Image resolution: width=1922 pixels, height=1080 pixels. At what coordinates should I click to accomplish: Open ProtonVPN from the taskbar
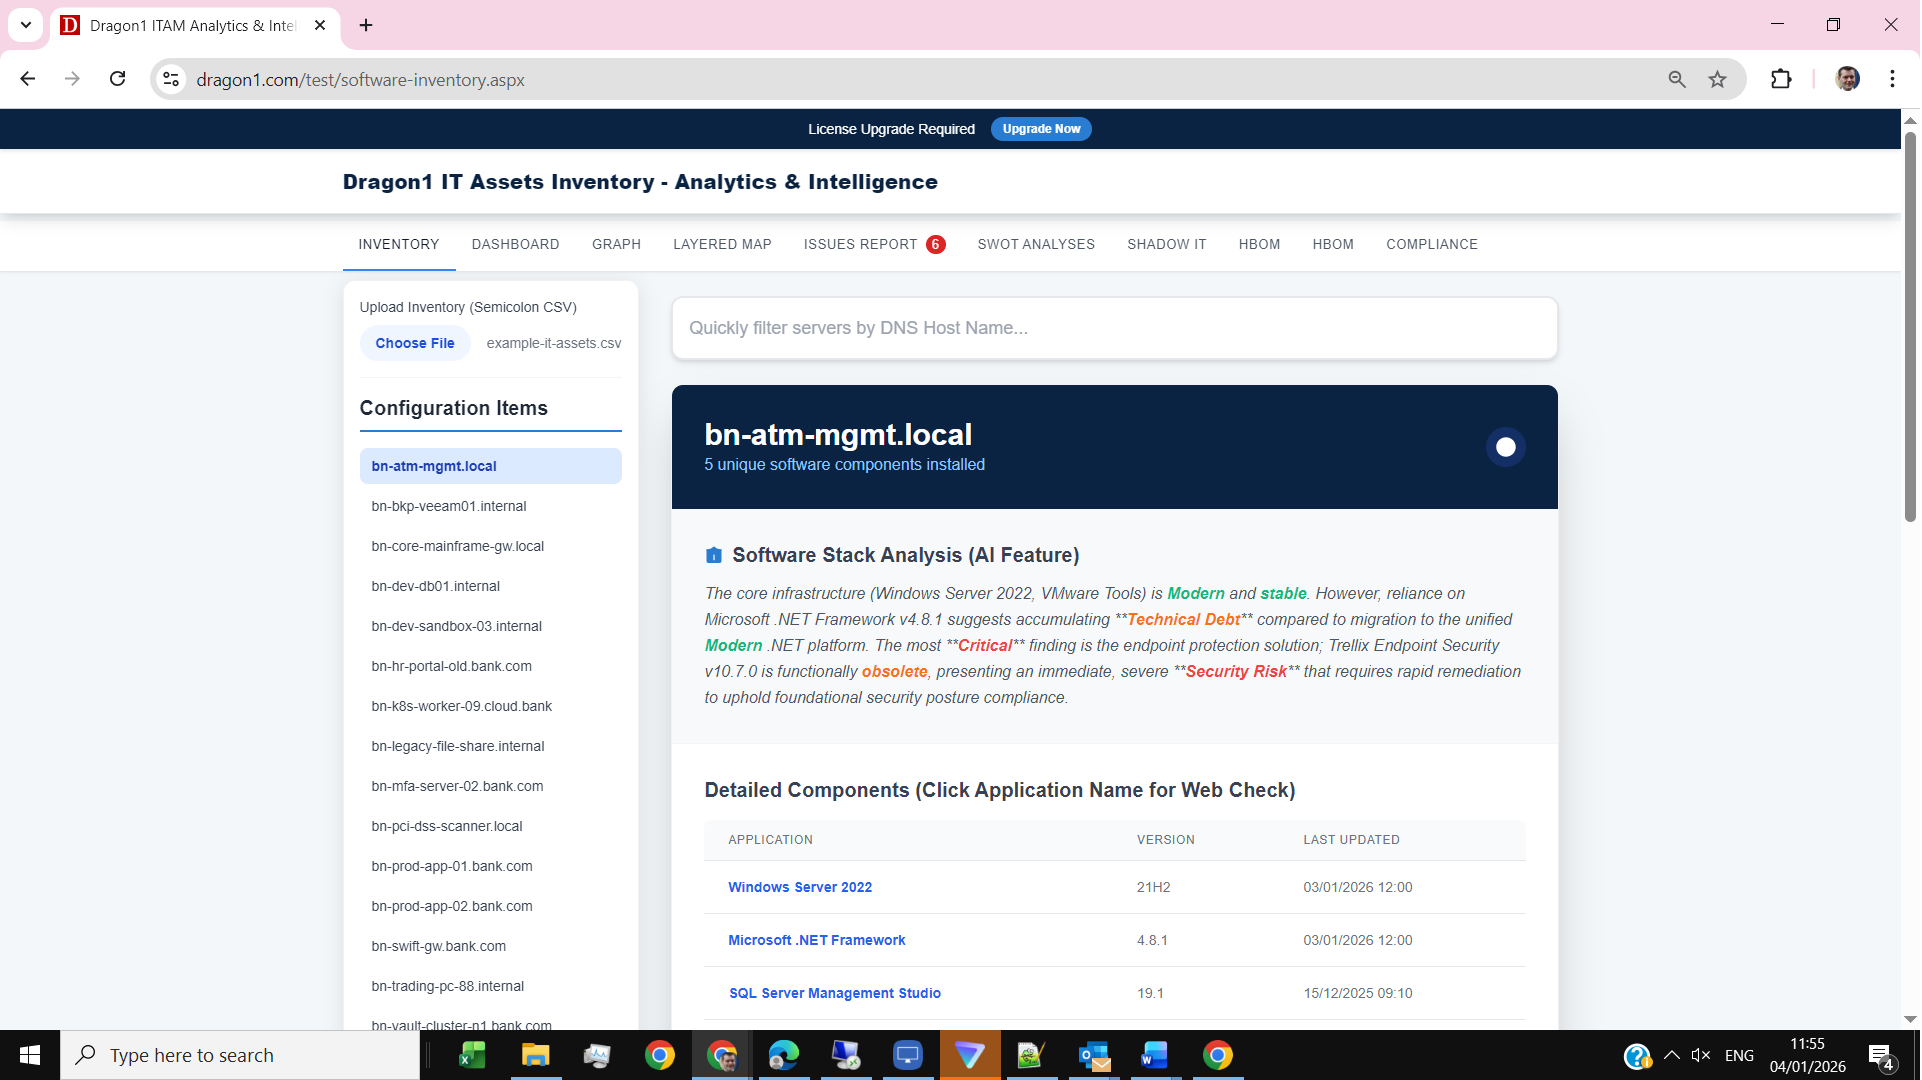click(x=971, y=1055)
